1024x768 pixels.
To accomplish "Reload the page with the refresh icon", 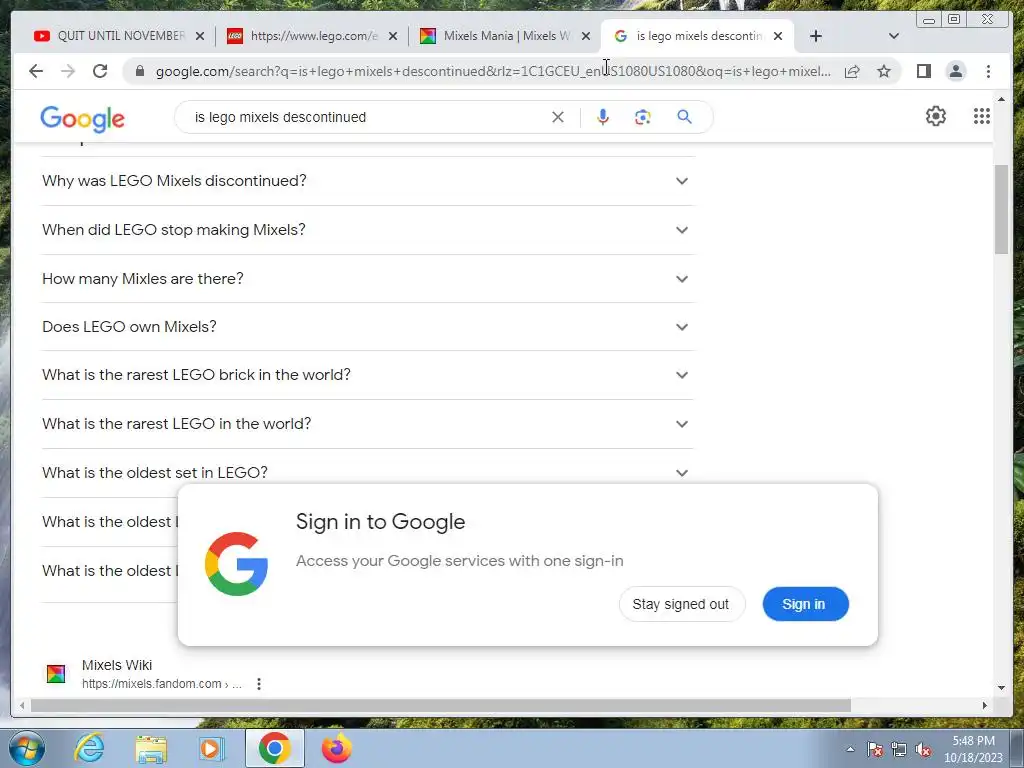I will [100, 71].
